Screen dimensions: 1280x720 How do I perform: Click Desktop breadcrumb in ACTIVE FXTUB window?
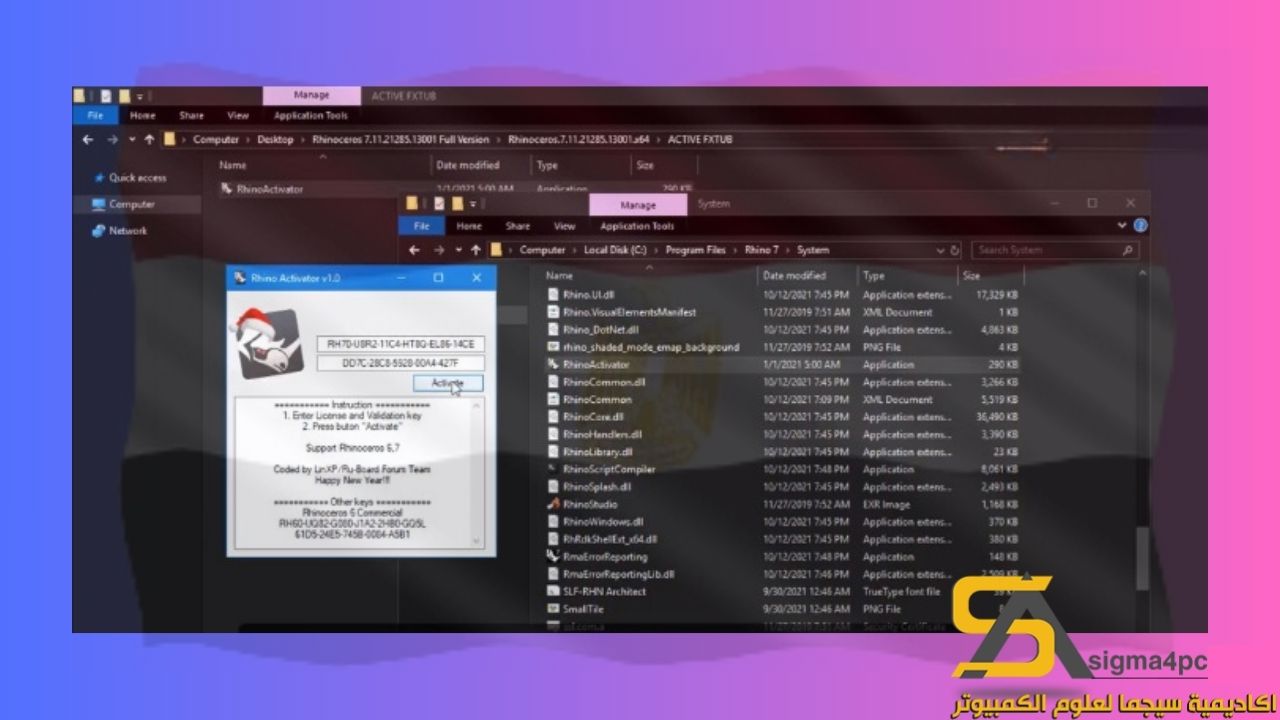(275, 140)
